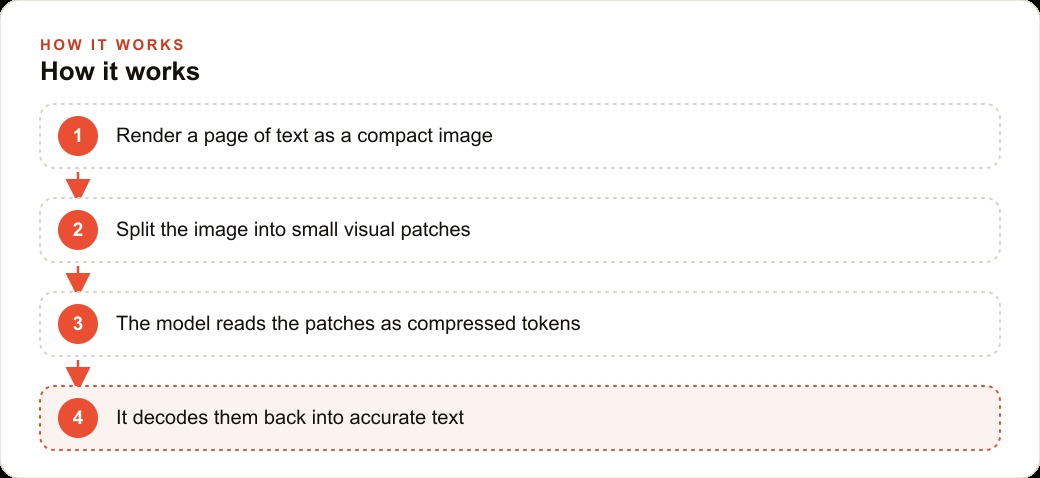The height and width of the screenshot is (478, 1040).
Task: Click "Split the image into small visual patches"
Action: (293, 230)
